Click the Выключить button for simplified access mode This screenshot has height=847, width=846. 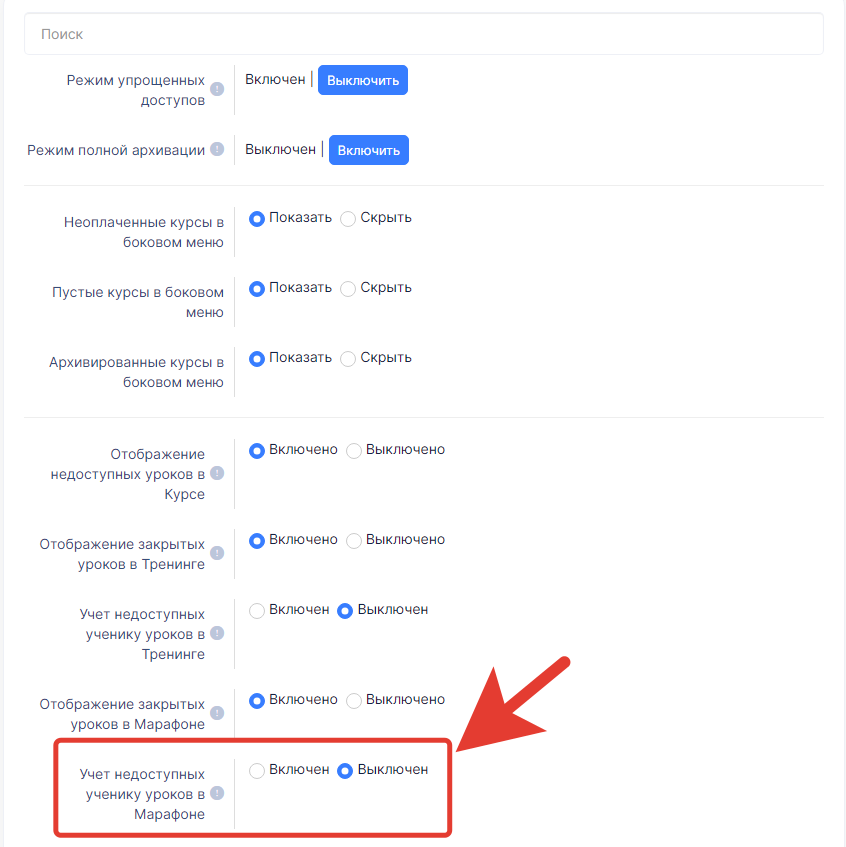click(362, 80)
